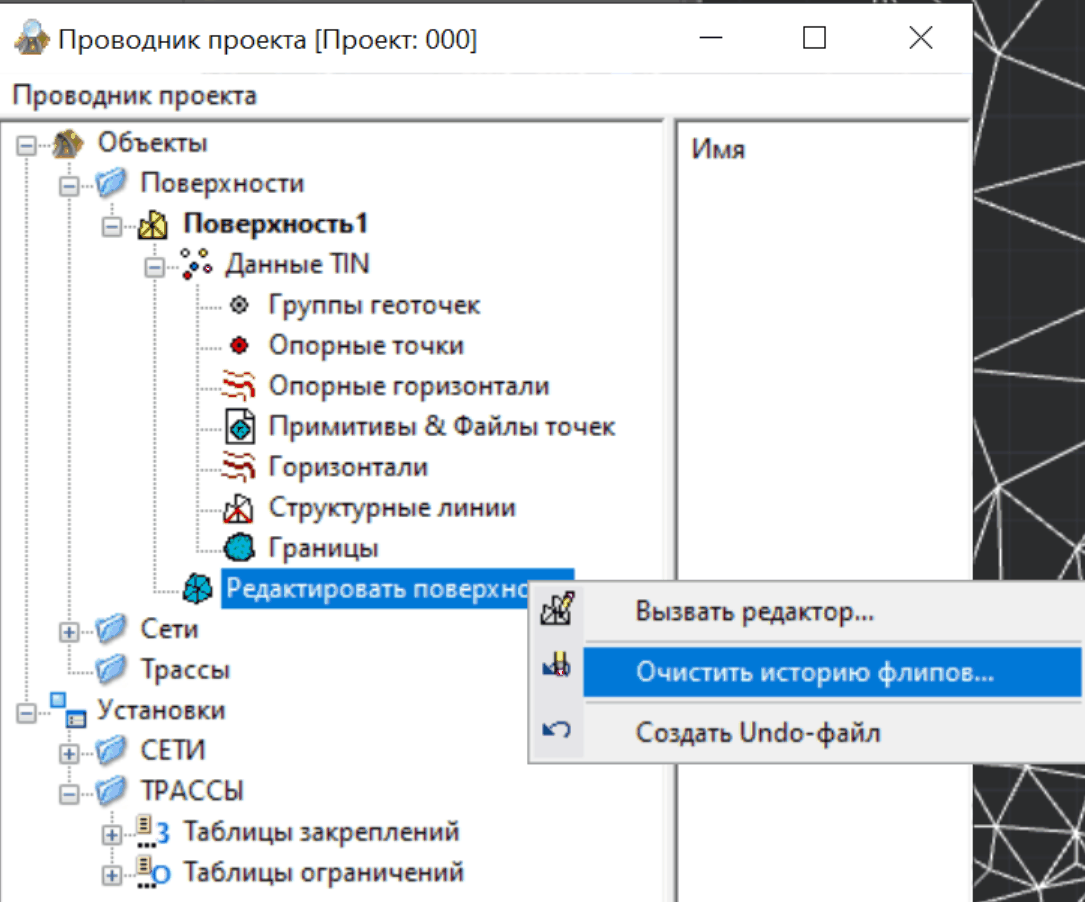Click the Примитивы & Файлы точек icon
This screenshot has width=1085, height=902.
coord(239,427)
